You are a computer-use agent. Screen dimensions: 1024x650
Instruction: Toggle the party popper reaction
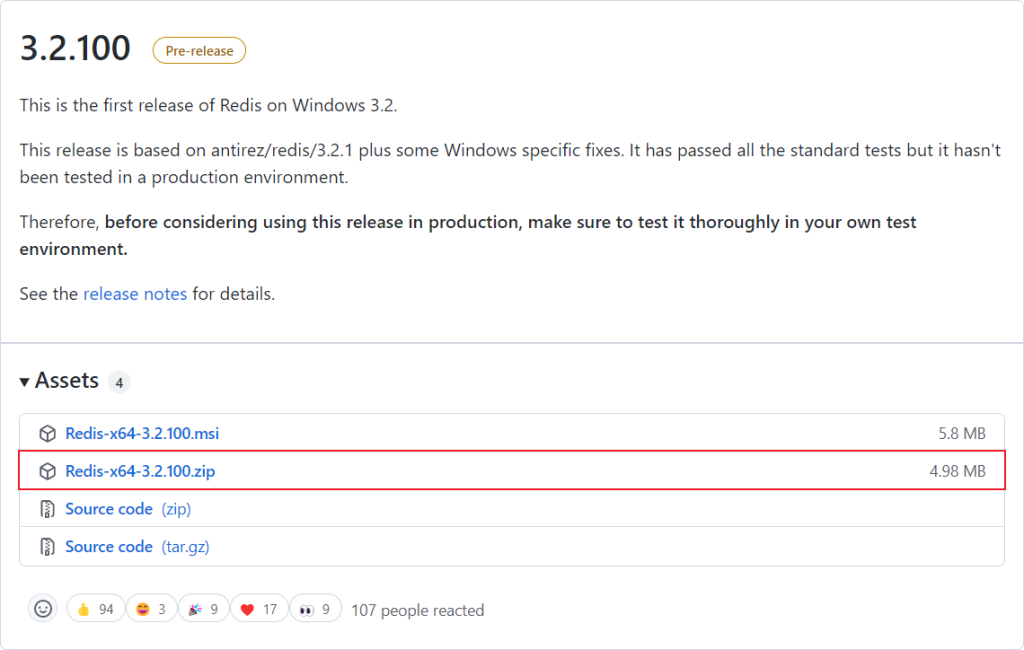click(204, 609)
